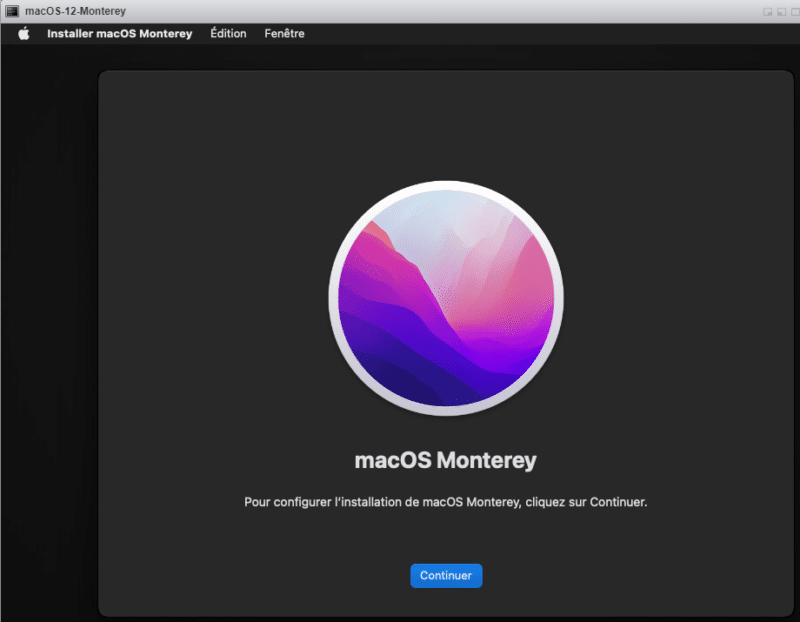Click the macOS-12-Monterey window title text
This screenshot has height=622, width=800.
coord(76,11)
